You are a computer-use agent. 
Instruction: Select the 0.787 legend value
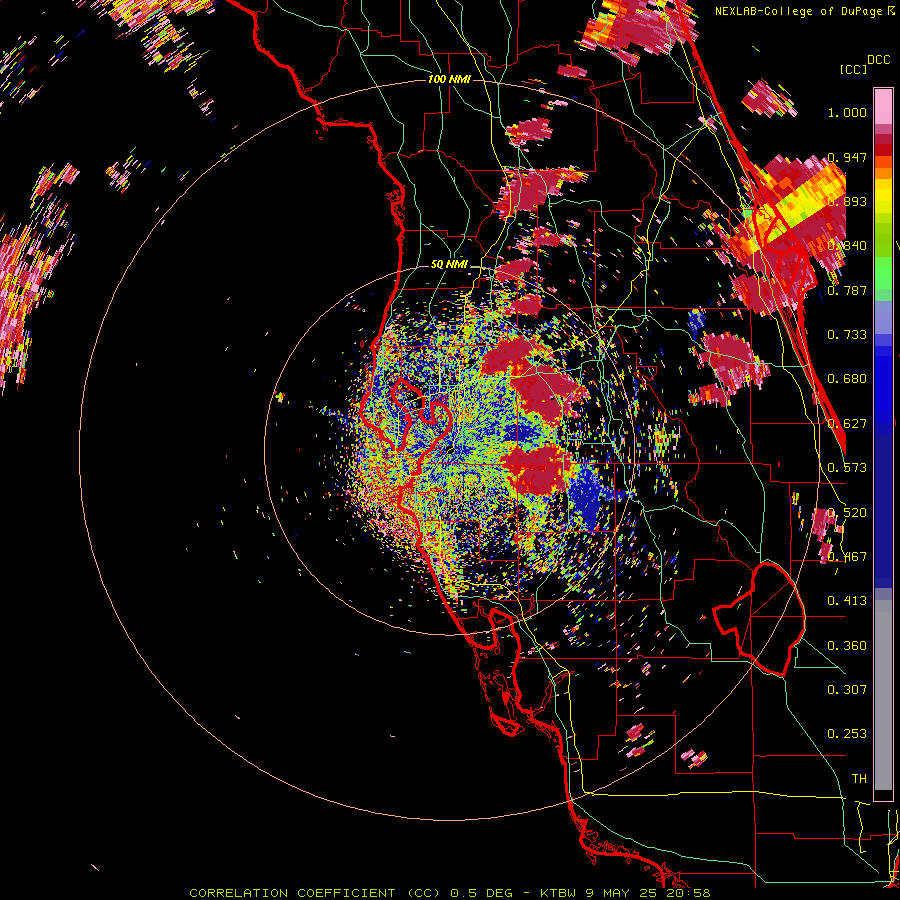point(847,290)
